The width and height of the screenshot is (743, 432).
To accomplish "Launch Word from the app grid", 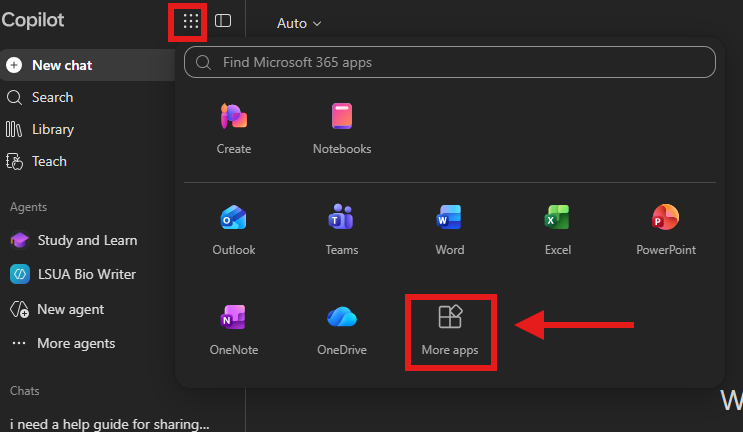I will pos(450,230).
